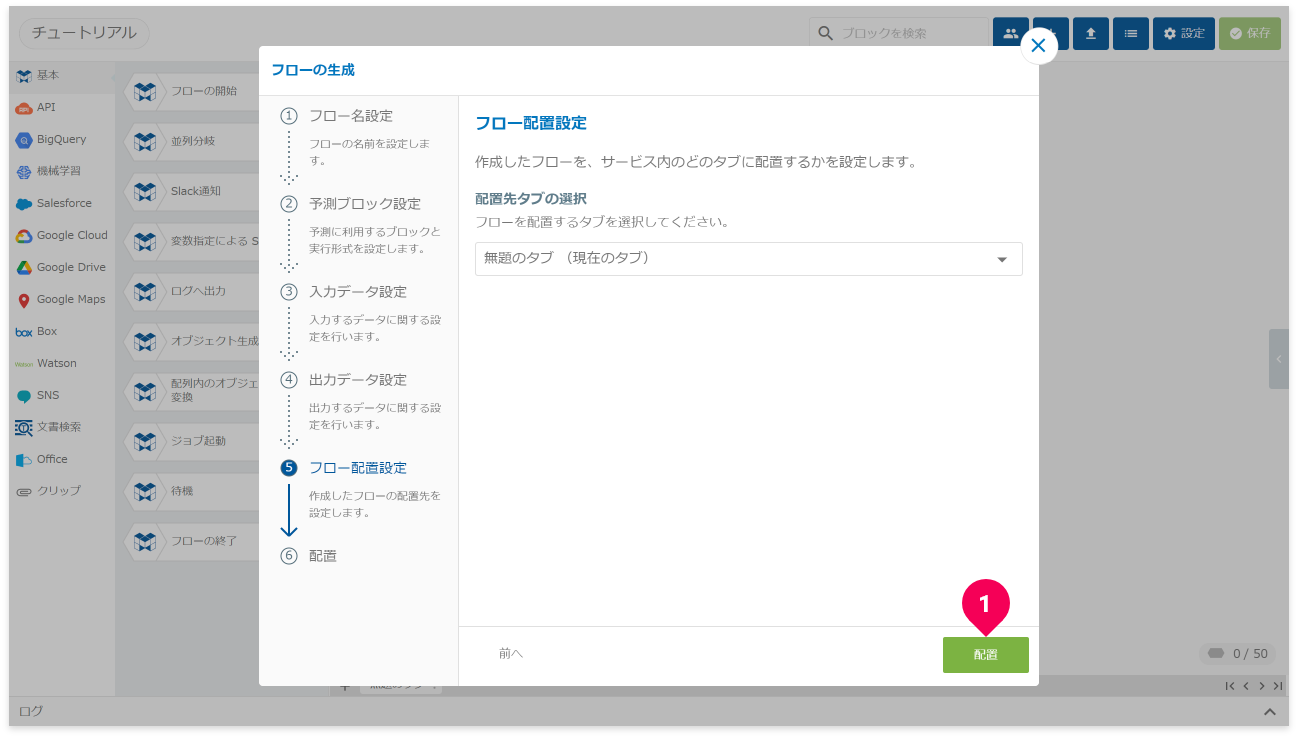Image resolution: width=1298 pixels, height=738 pixels.
Task: Click the ブロックを検索 search field
Action: coord(899,33)
